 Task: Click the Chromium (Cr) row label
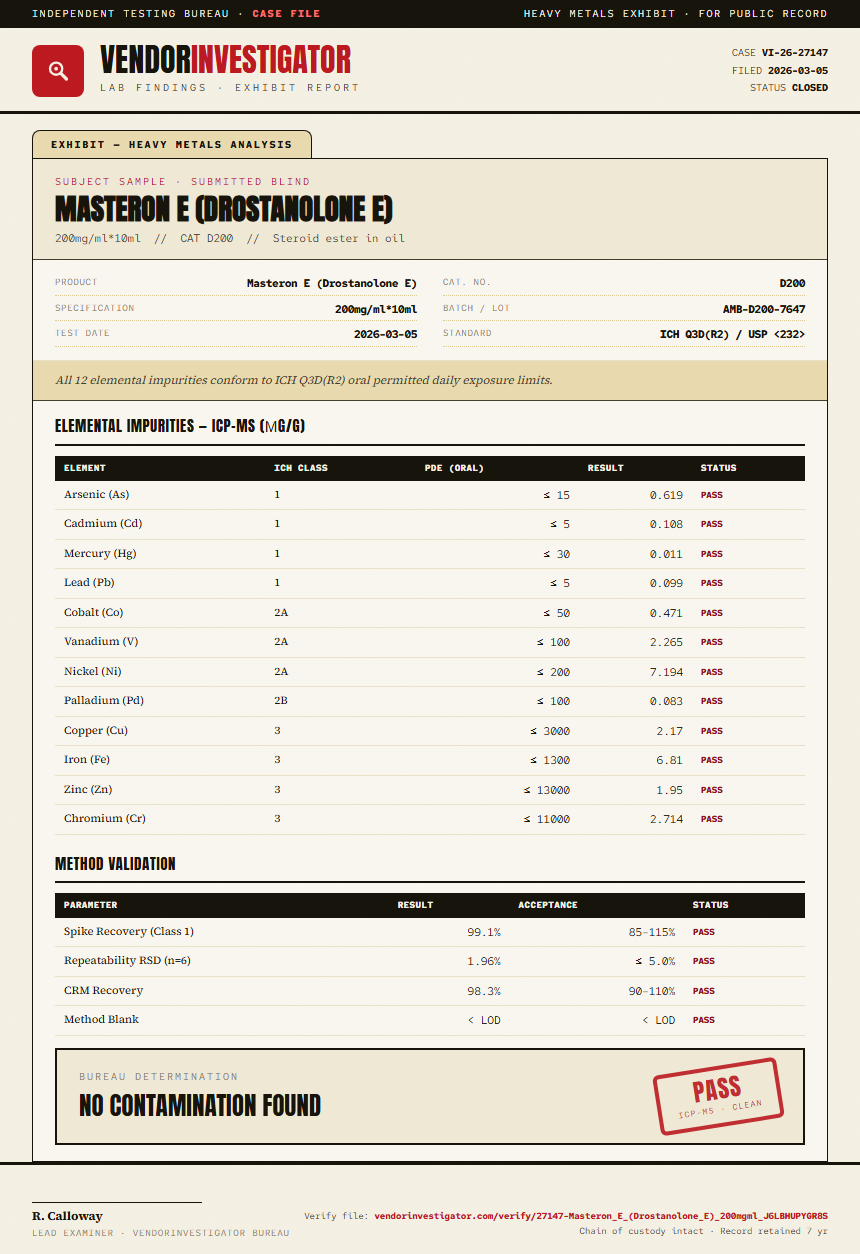(x=105, y=819)
